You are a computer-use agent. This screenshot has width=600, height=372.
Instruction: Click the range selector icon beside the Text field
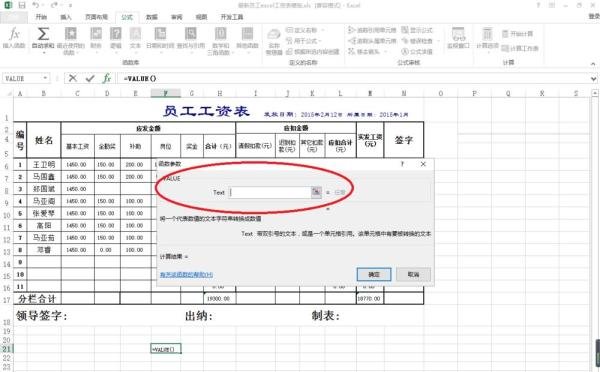pyautogui.click(x=316, y=192)
